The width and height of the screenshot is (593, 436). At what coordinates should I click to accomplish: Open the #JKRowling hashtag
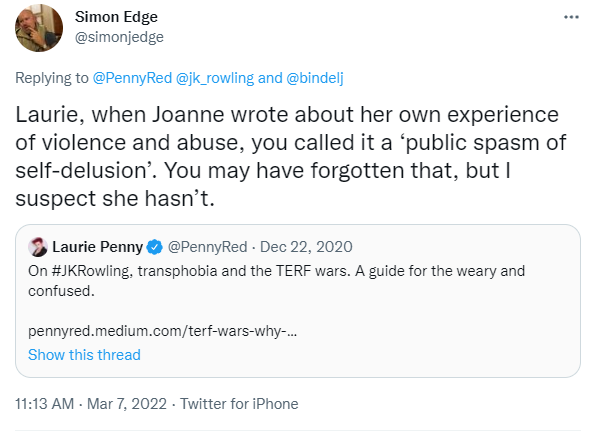[x=90, y=271]
